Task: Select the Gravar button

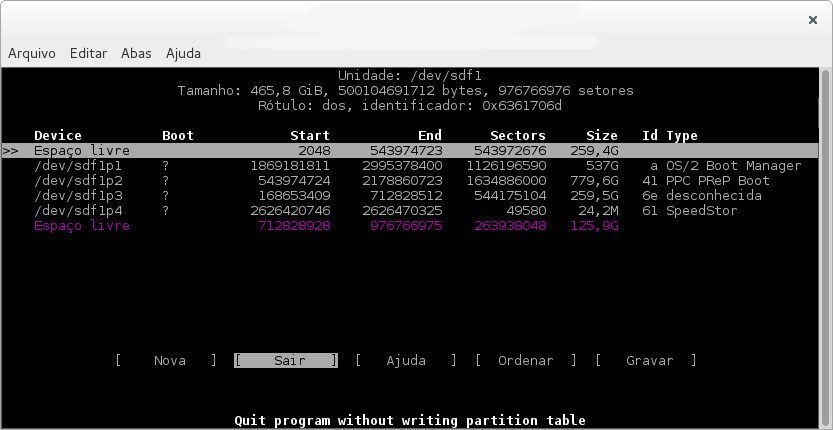Action: click(646, 361)
